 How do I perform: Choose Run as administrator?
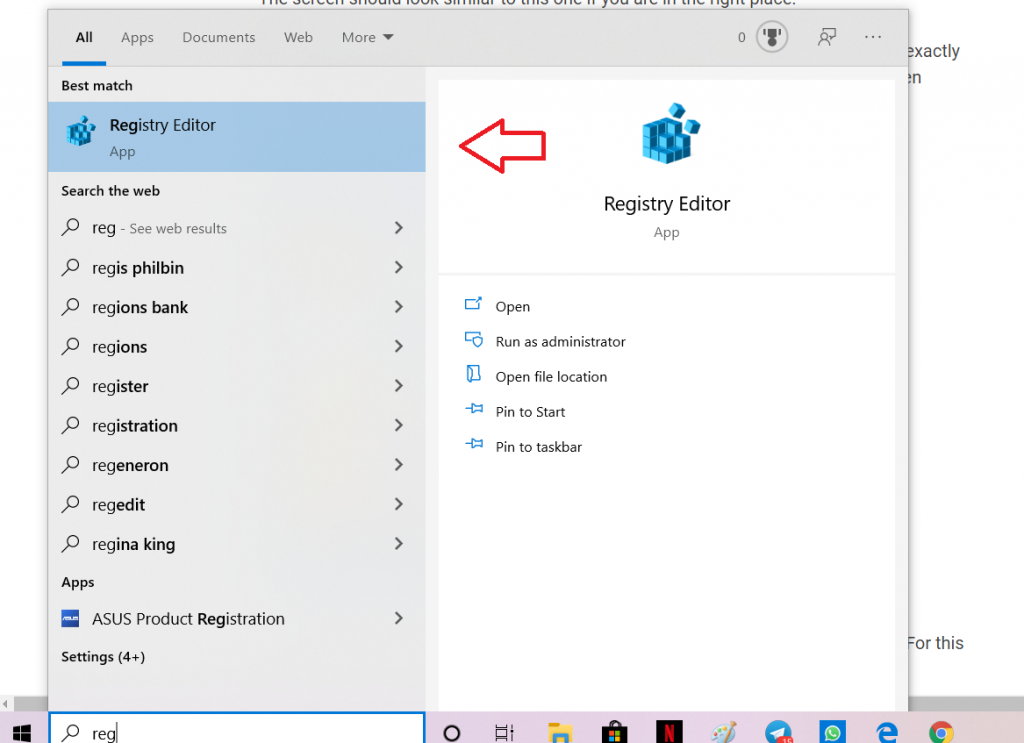pyautogui.click(x=560, y=341)
